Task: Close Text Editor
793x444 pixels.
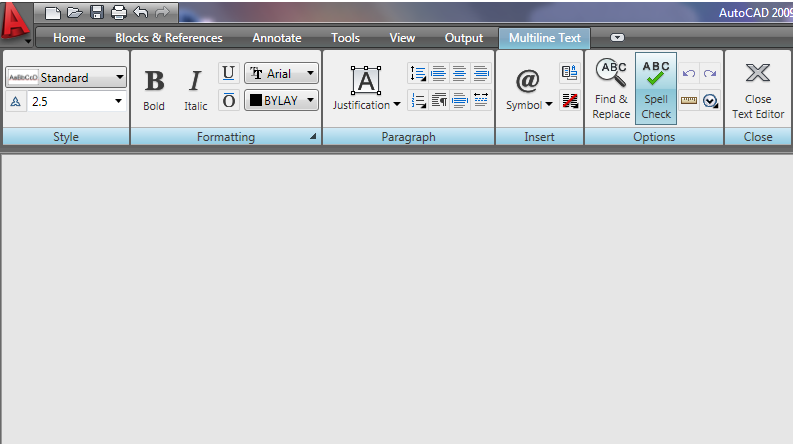Action: tap(758, 90)
